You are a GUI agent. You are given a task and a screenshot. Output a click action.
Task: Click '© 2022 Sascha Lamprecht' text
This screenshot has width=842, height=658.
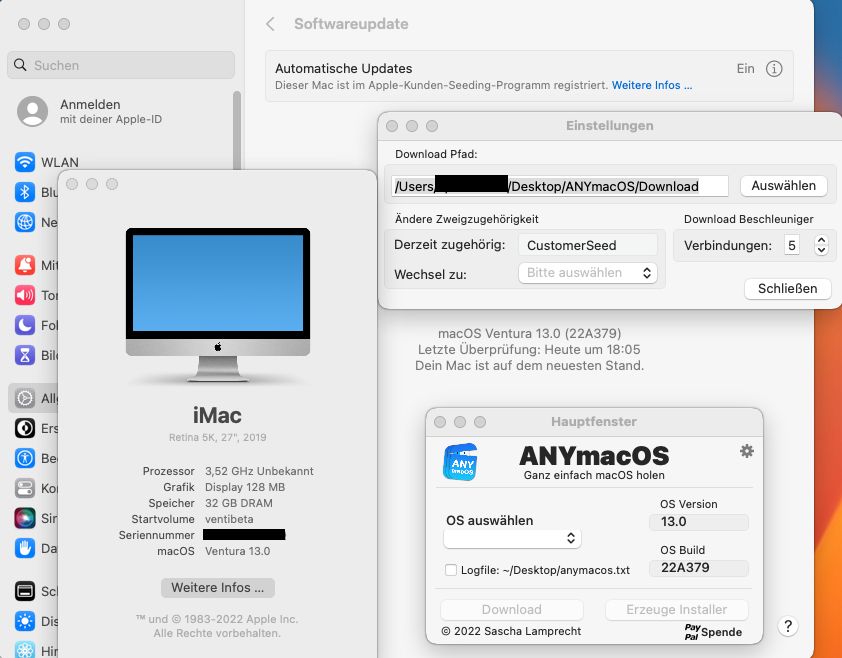[x=511, y=632]
